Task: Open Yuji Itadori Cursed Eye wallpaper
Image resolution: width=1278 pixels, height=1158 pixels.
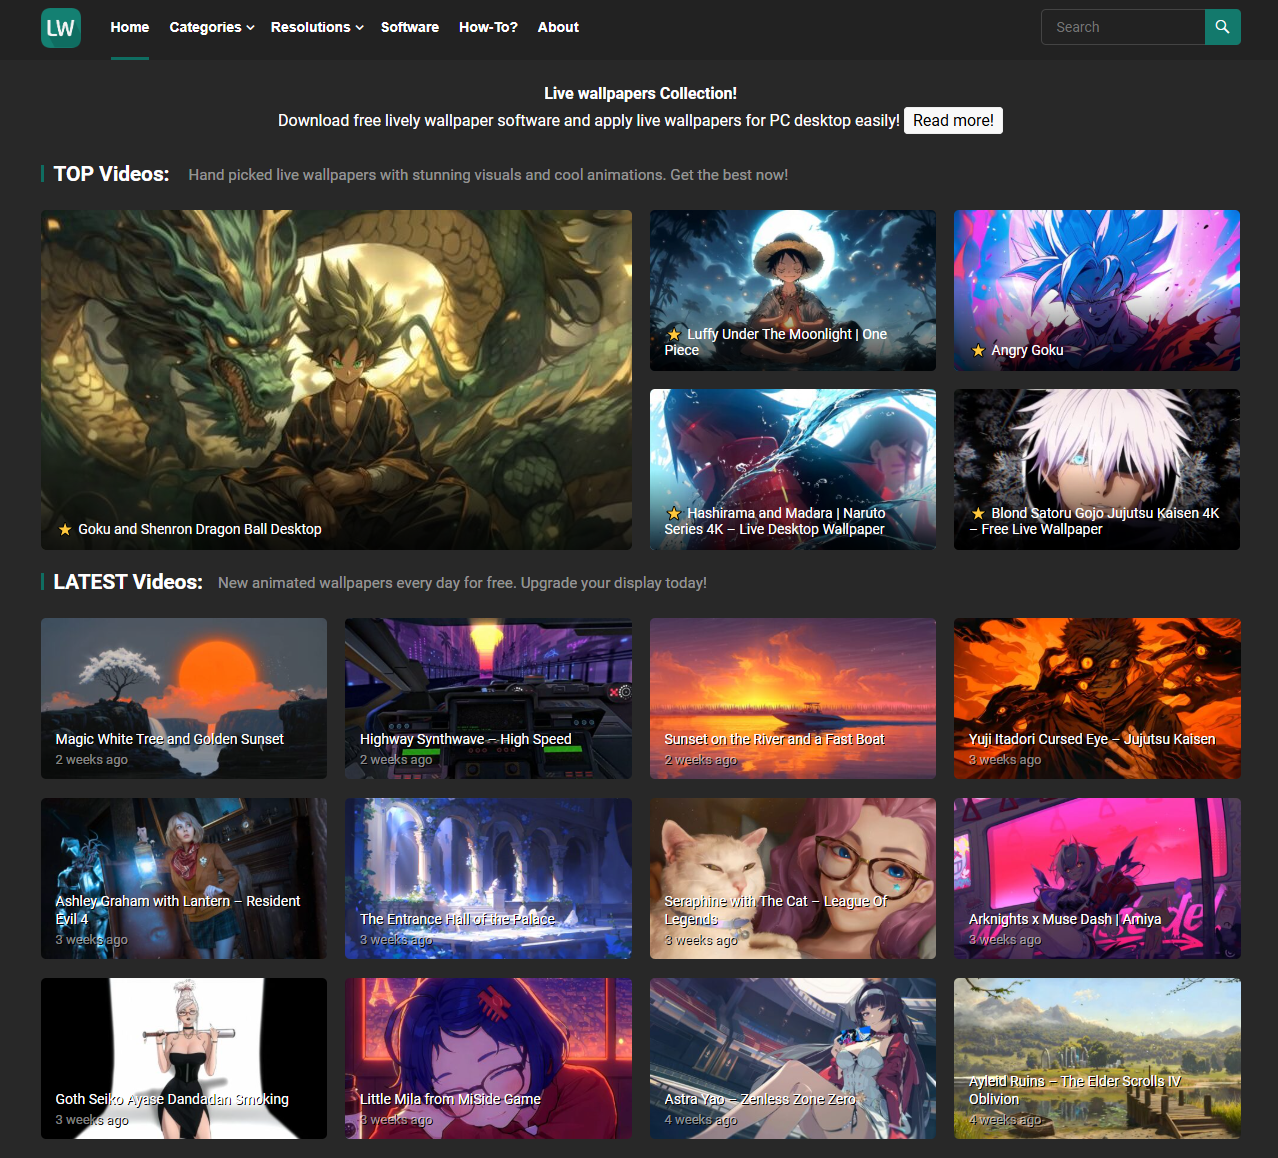Action: [1097, 698]
